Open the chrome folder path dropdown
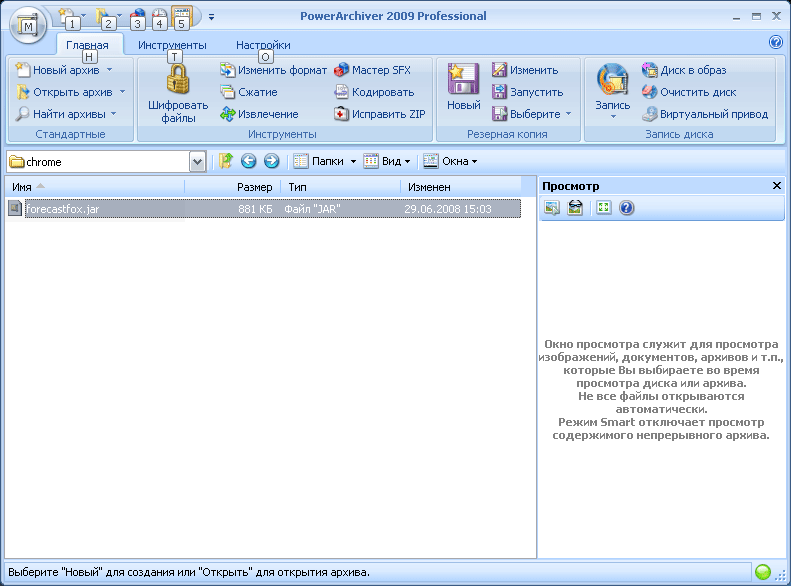The width and height of the screenshot is (791, 586). pyautogui.click(x=197, y=162)
